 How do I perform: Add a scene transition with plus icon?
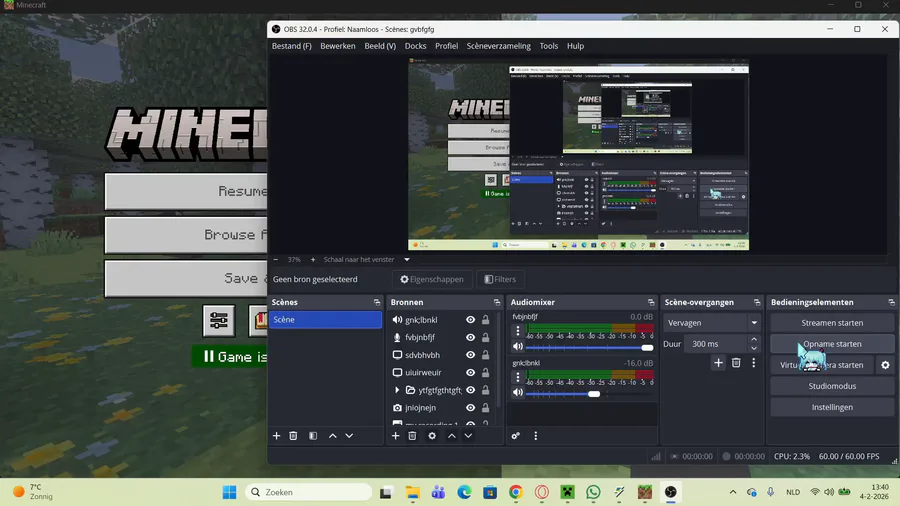click(x=718, y=363)
